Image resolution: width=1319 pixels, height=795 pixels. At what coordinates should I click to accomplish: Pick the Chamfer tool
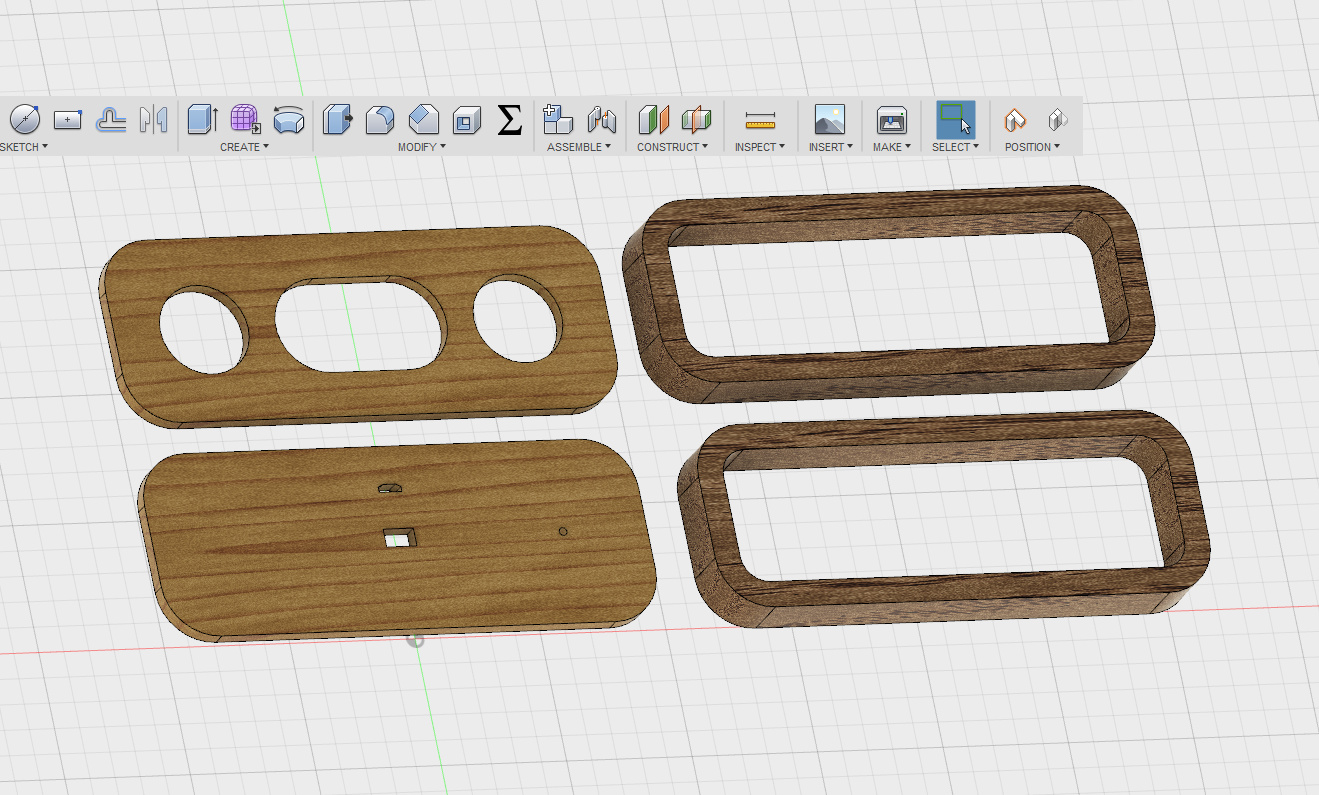(424, 120)
